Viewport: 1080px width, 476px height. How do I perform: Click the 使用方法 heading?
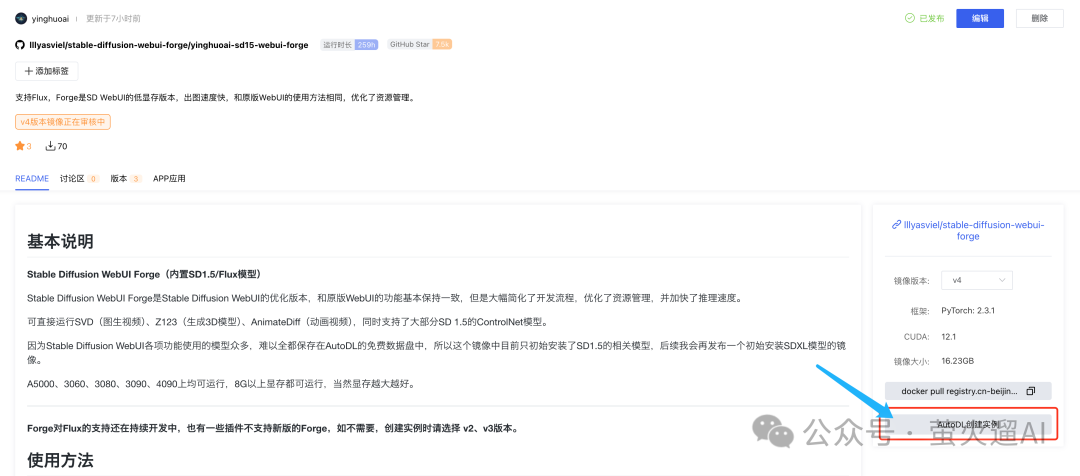[x=60, y=460]
